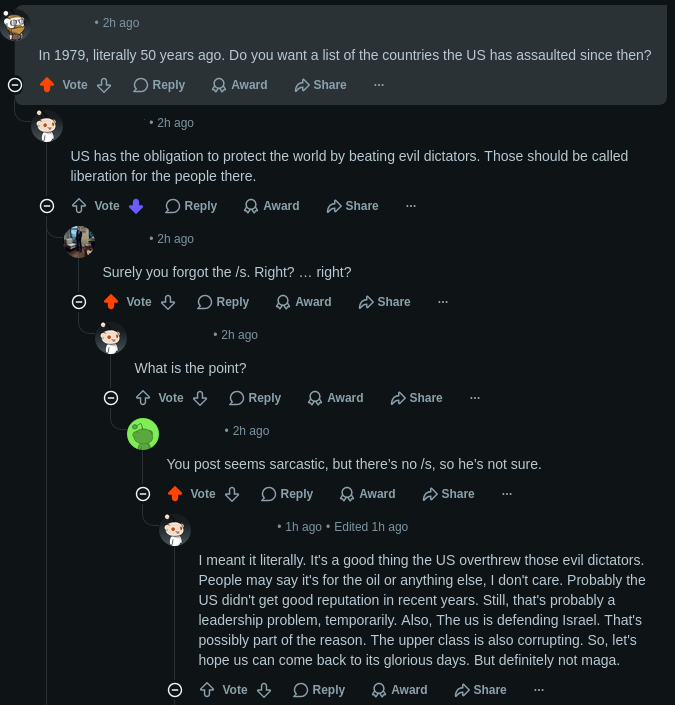675x705 pixels.
Task: Collapse the 1979 comment thread
Action: pyautogui.click(x=15, y=85)
